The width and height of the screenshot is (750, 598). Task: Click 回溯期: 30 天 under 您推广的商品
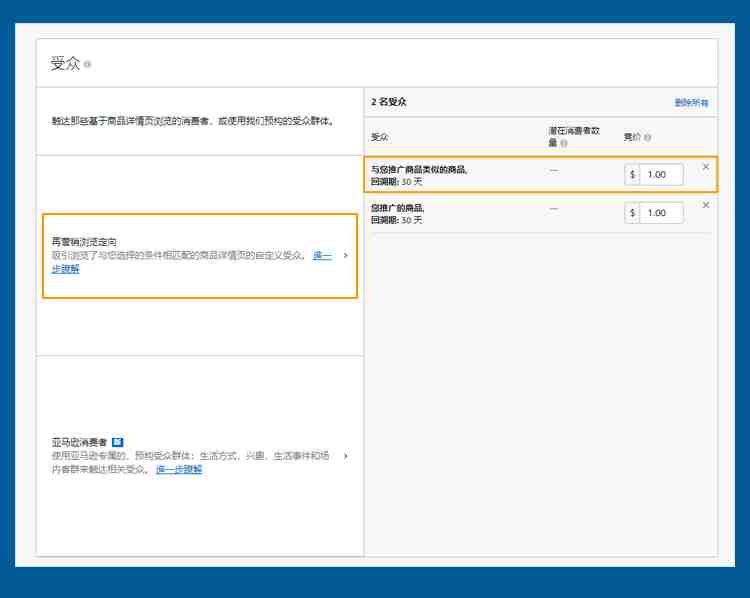[397, 220]
